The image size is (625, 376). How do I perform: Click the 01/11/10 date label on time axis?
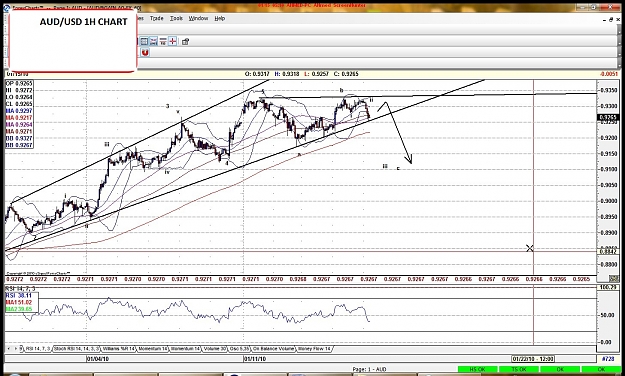255,358
